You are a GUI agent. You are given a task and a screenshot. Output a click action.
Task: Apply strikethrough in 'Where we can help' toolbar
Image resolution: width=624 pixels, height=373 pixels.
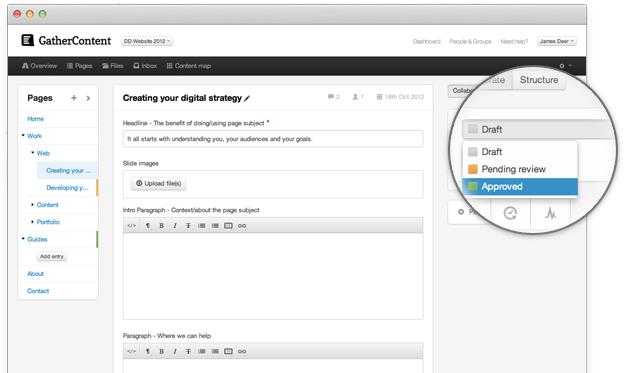coord(188,352)
